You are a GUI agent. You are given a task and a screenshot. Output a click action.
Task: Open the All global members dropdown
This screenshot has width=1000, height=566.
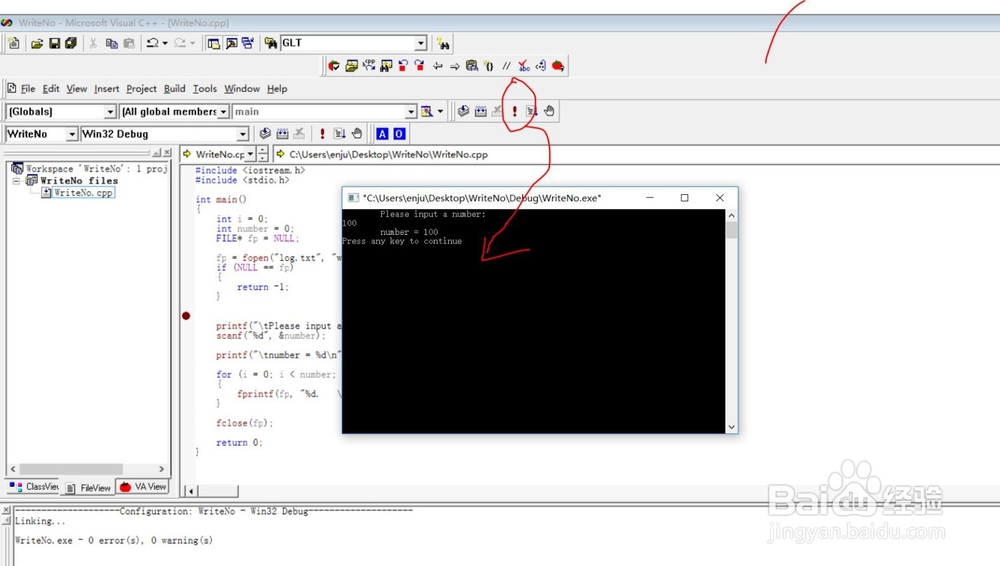223,112
